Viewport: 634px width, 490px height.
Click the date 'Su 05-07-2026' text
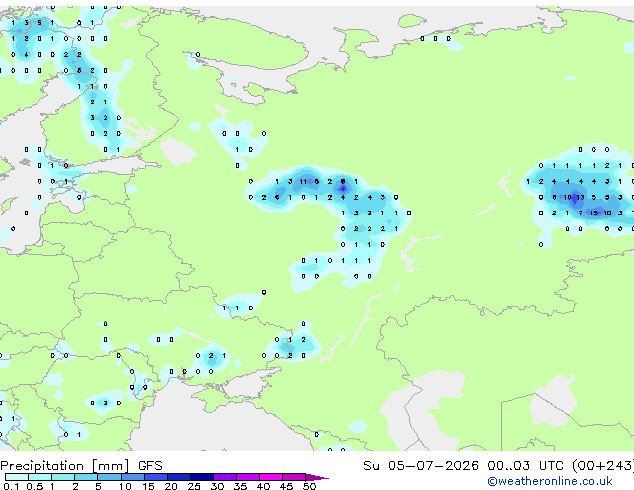[421, 466]
